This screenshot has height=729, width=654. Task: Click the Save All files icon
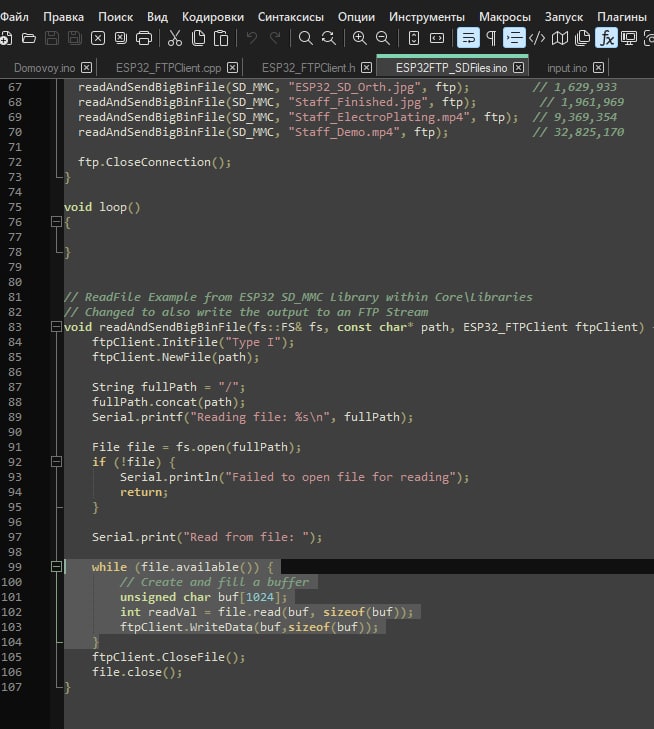[74, 38]
